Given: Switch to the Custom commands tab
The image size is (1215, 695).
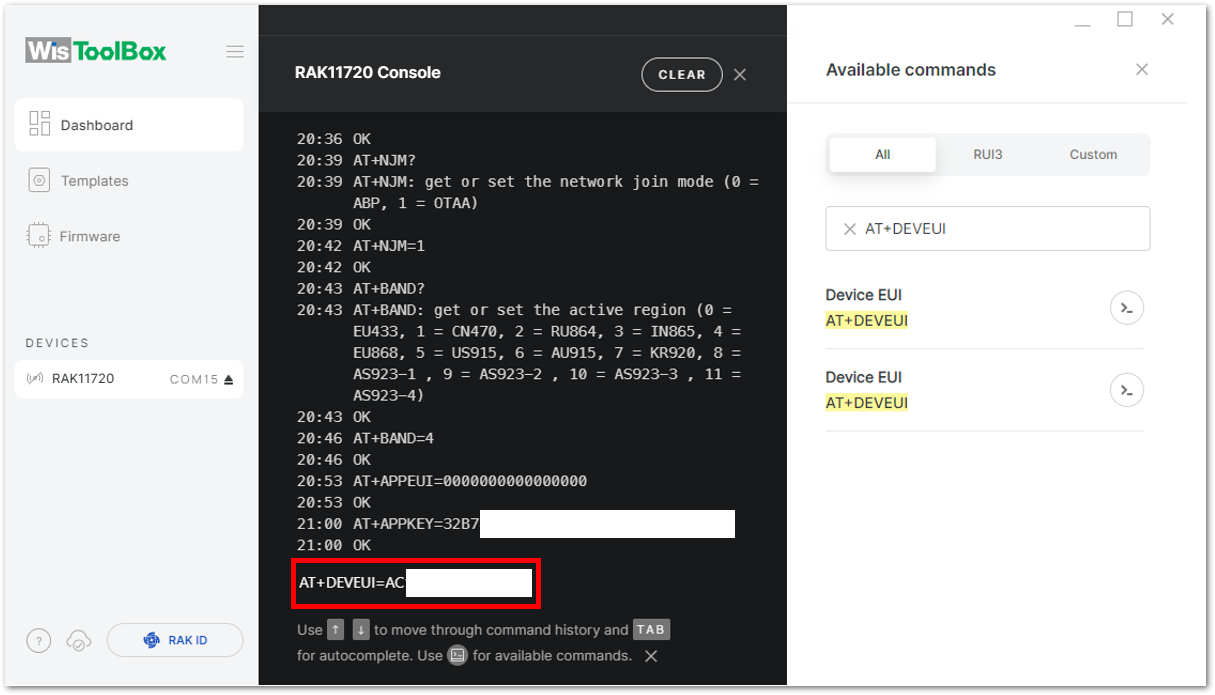Looking at the screenshot, I should 1093,155.
